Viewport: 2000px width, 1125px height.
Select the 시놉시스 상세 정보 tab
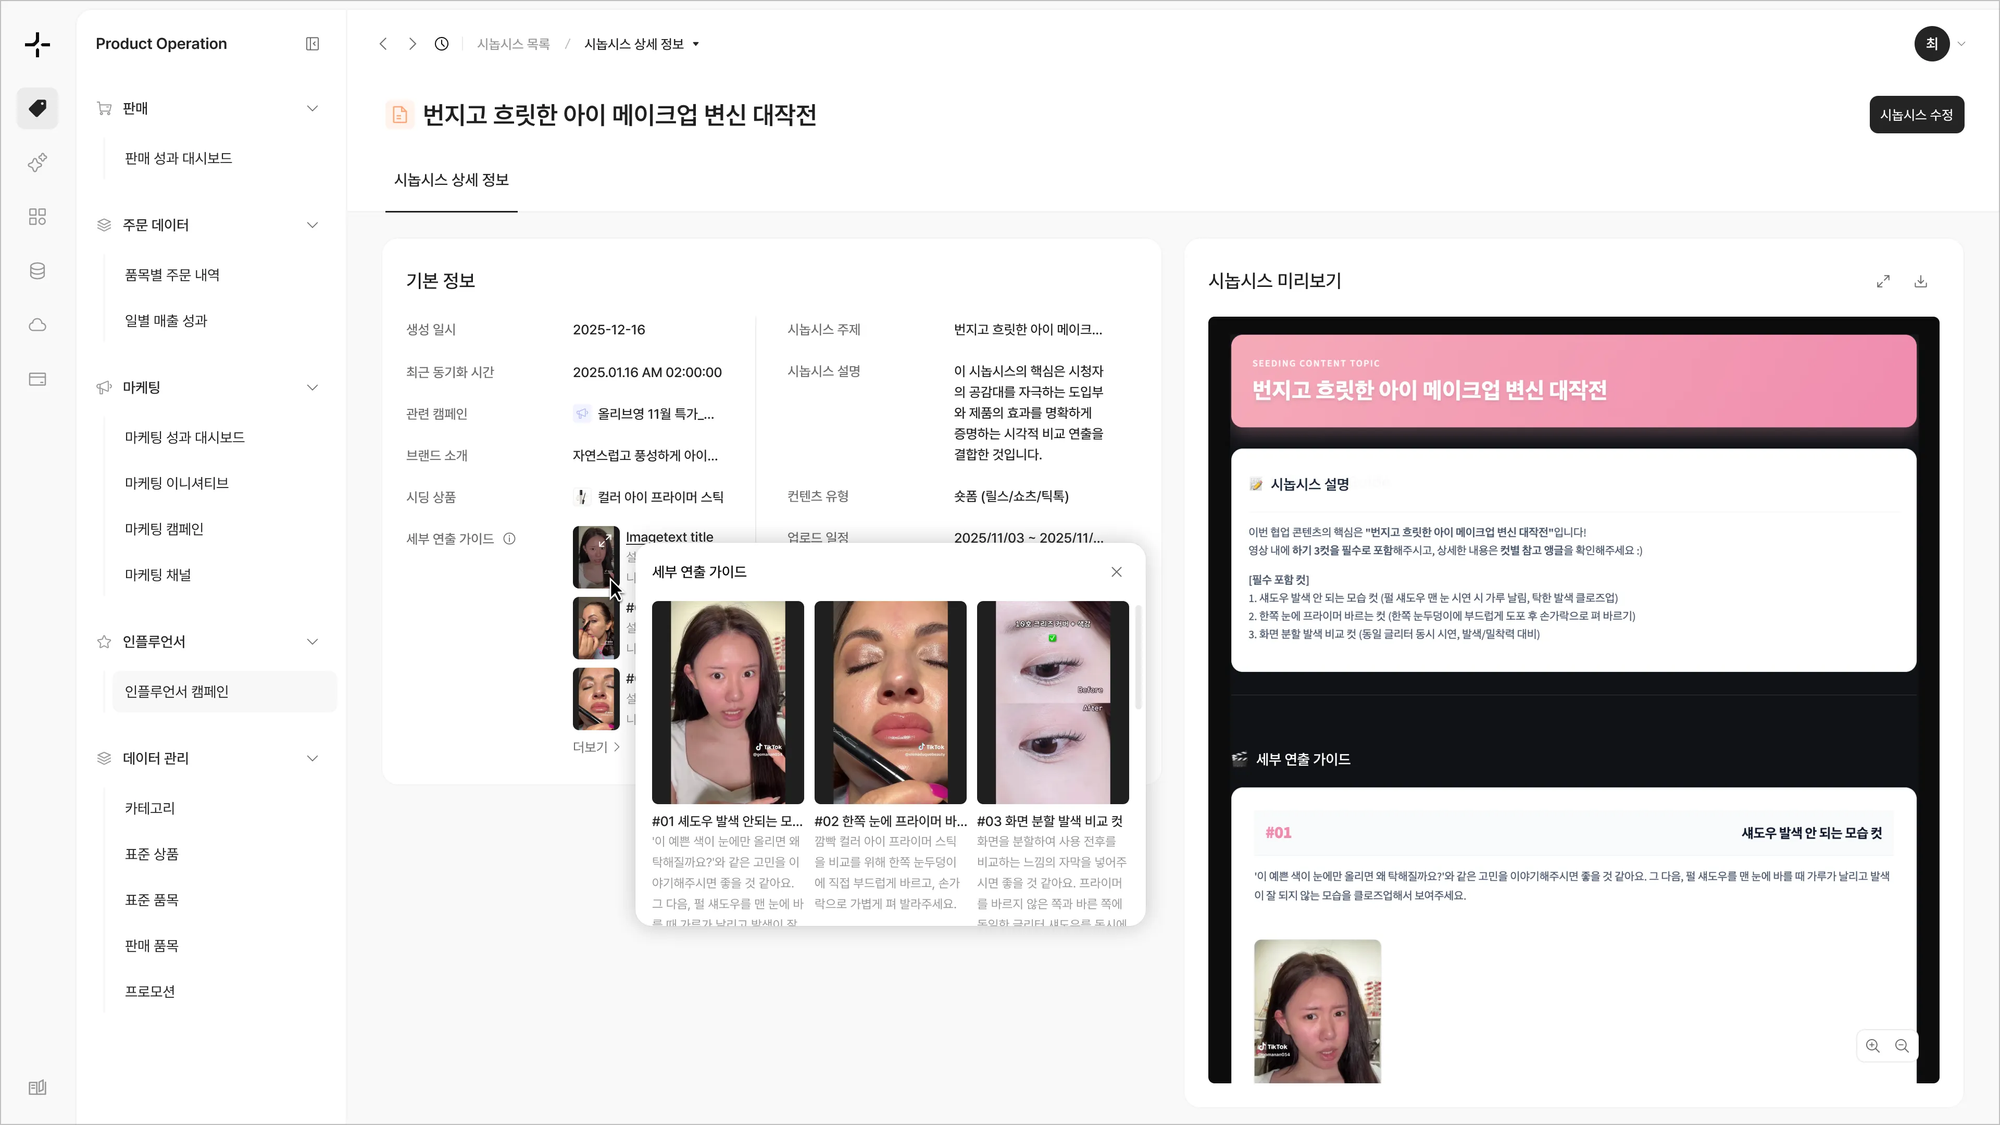451,180
